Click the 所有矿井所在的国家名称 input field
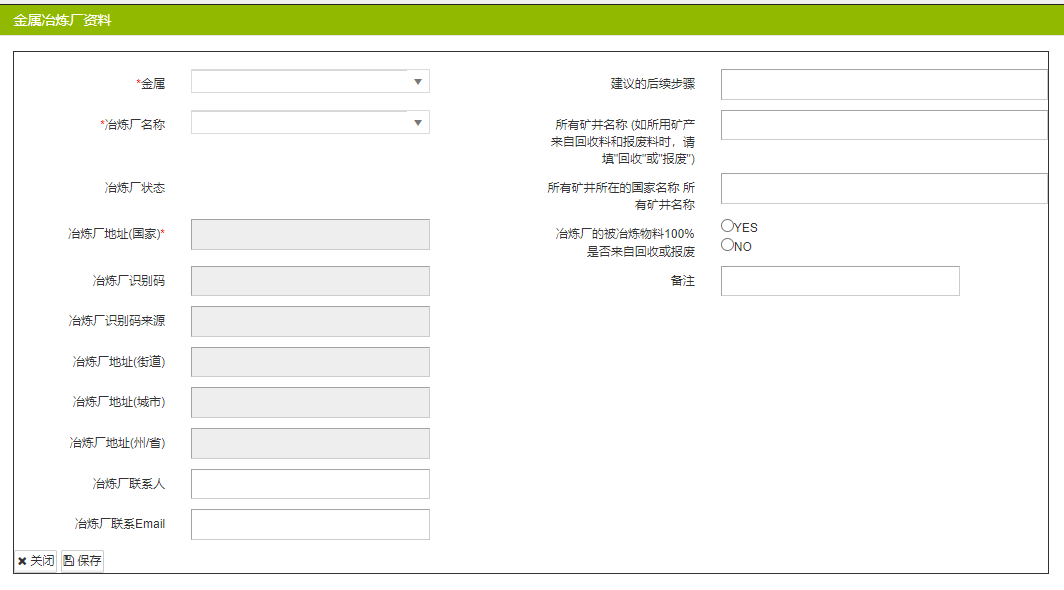 pos(884,188)
